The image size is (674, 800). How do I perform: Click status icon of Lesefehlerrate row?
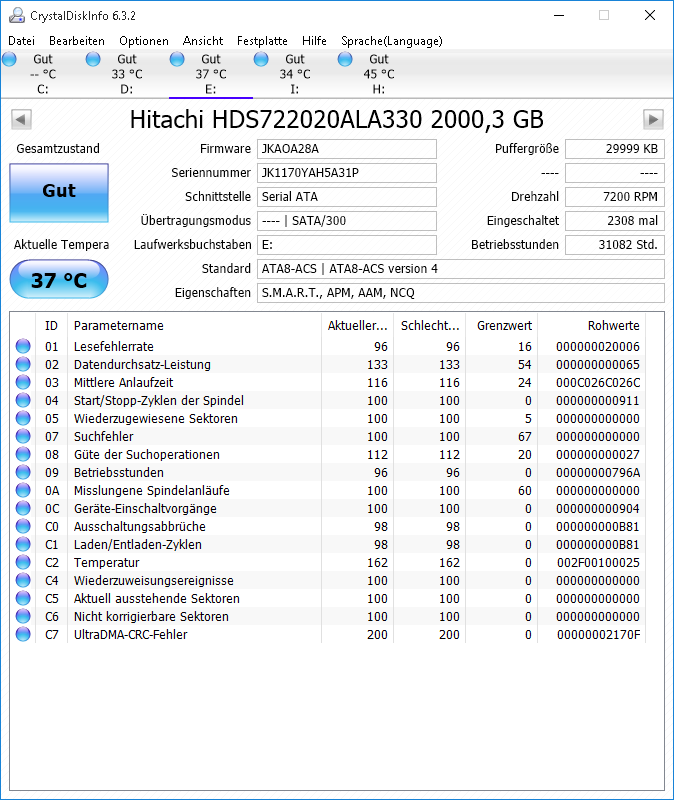click(23, 346)
